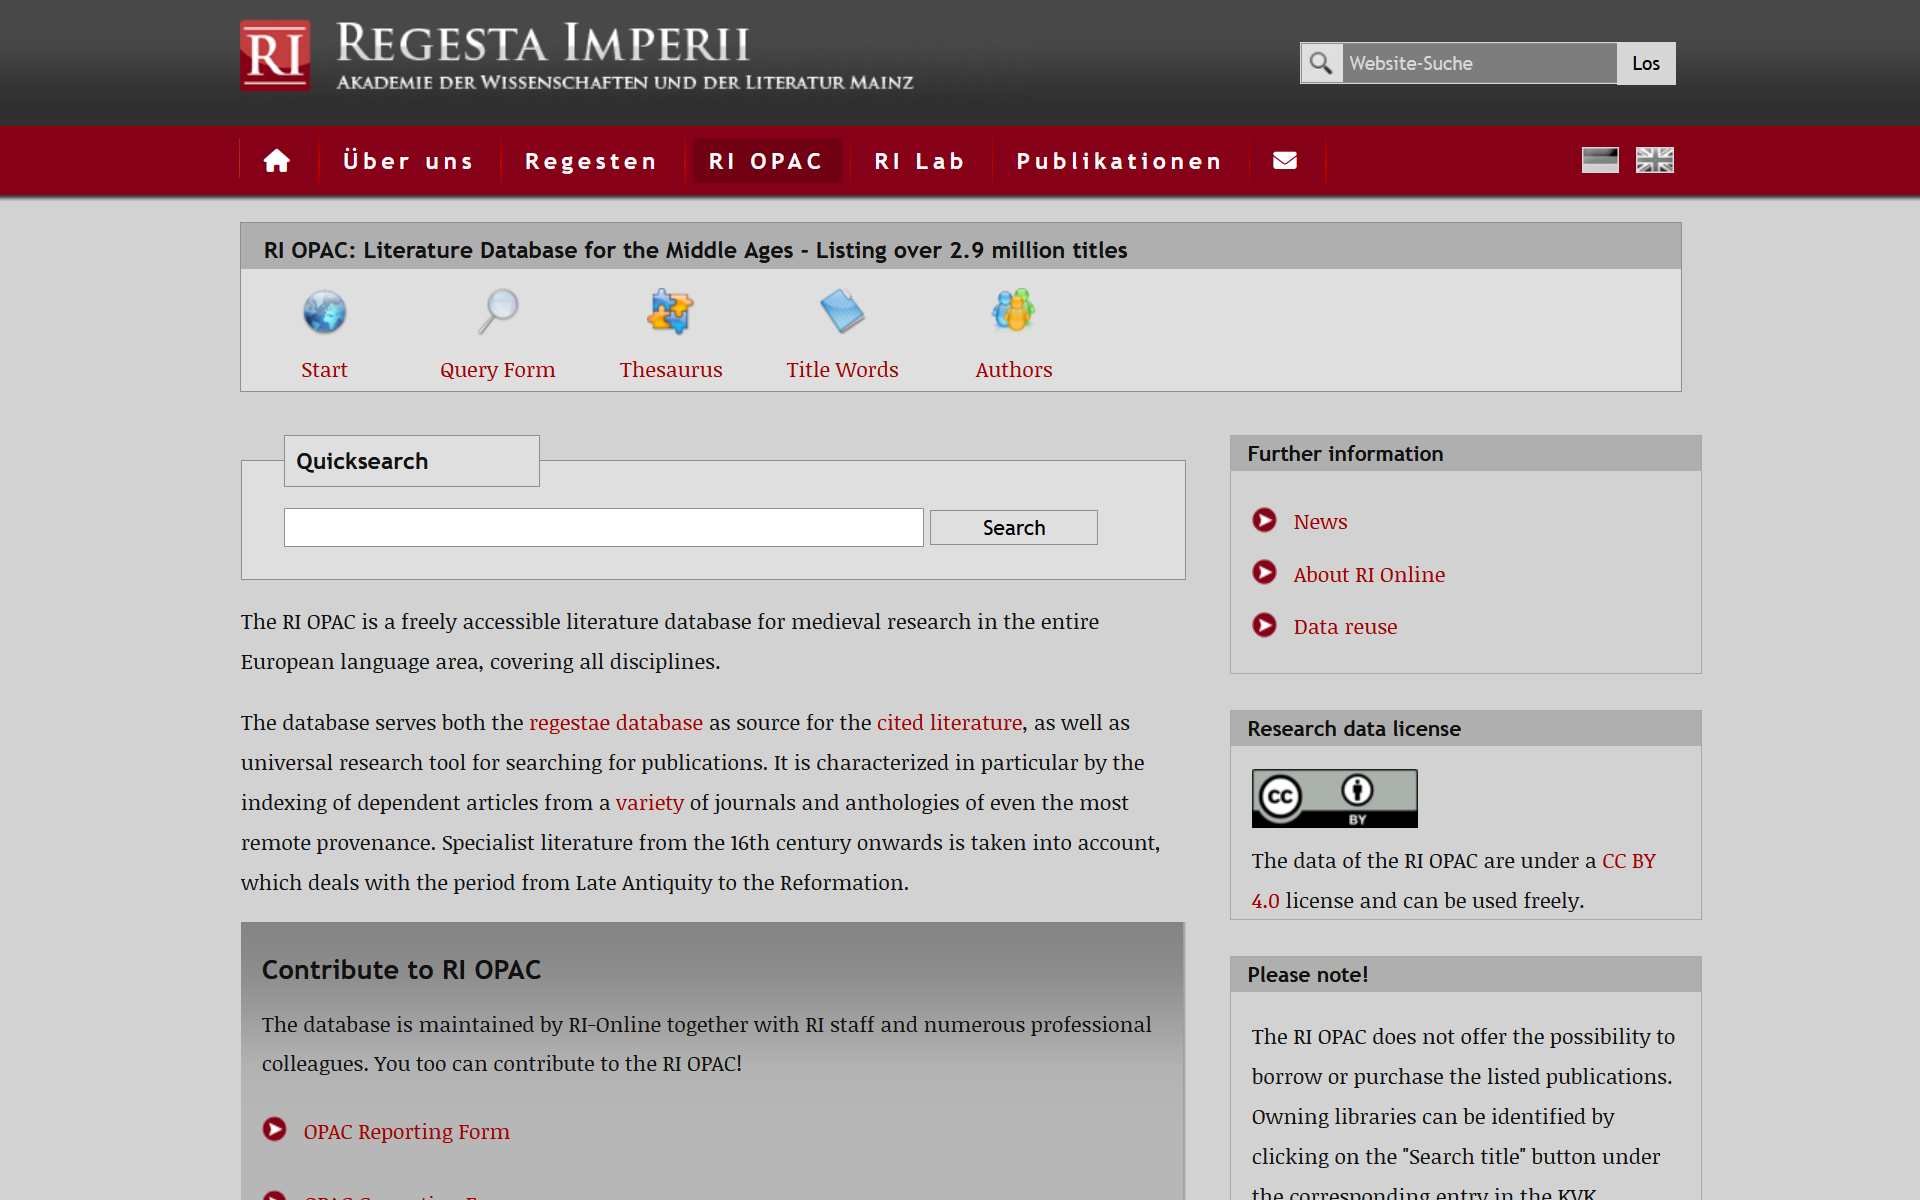Click the Website-Suche input box

click(x=1478, y=64)
